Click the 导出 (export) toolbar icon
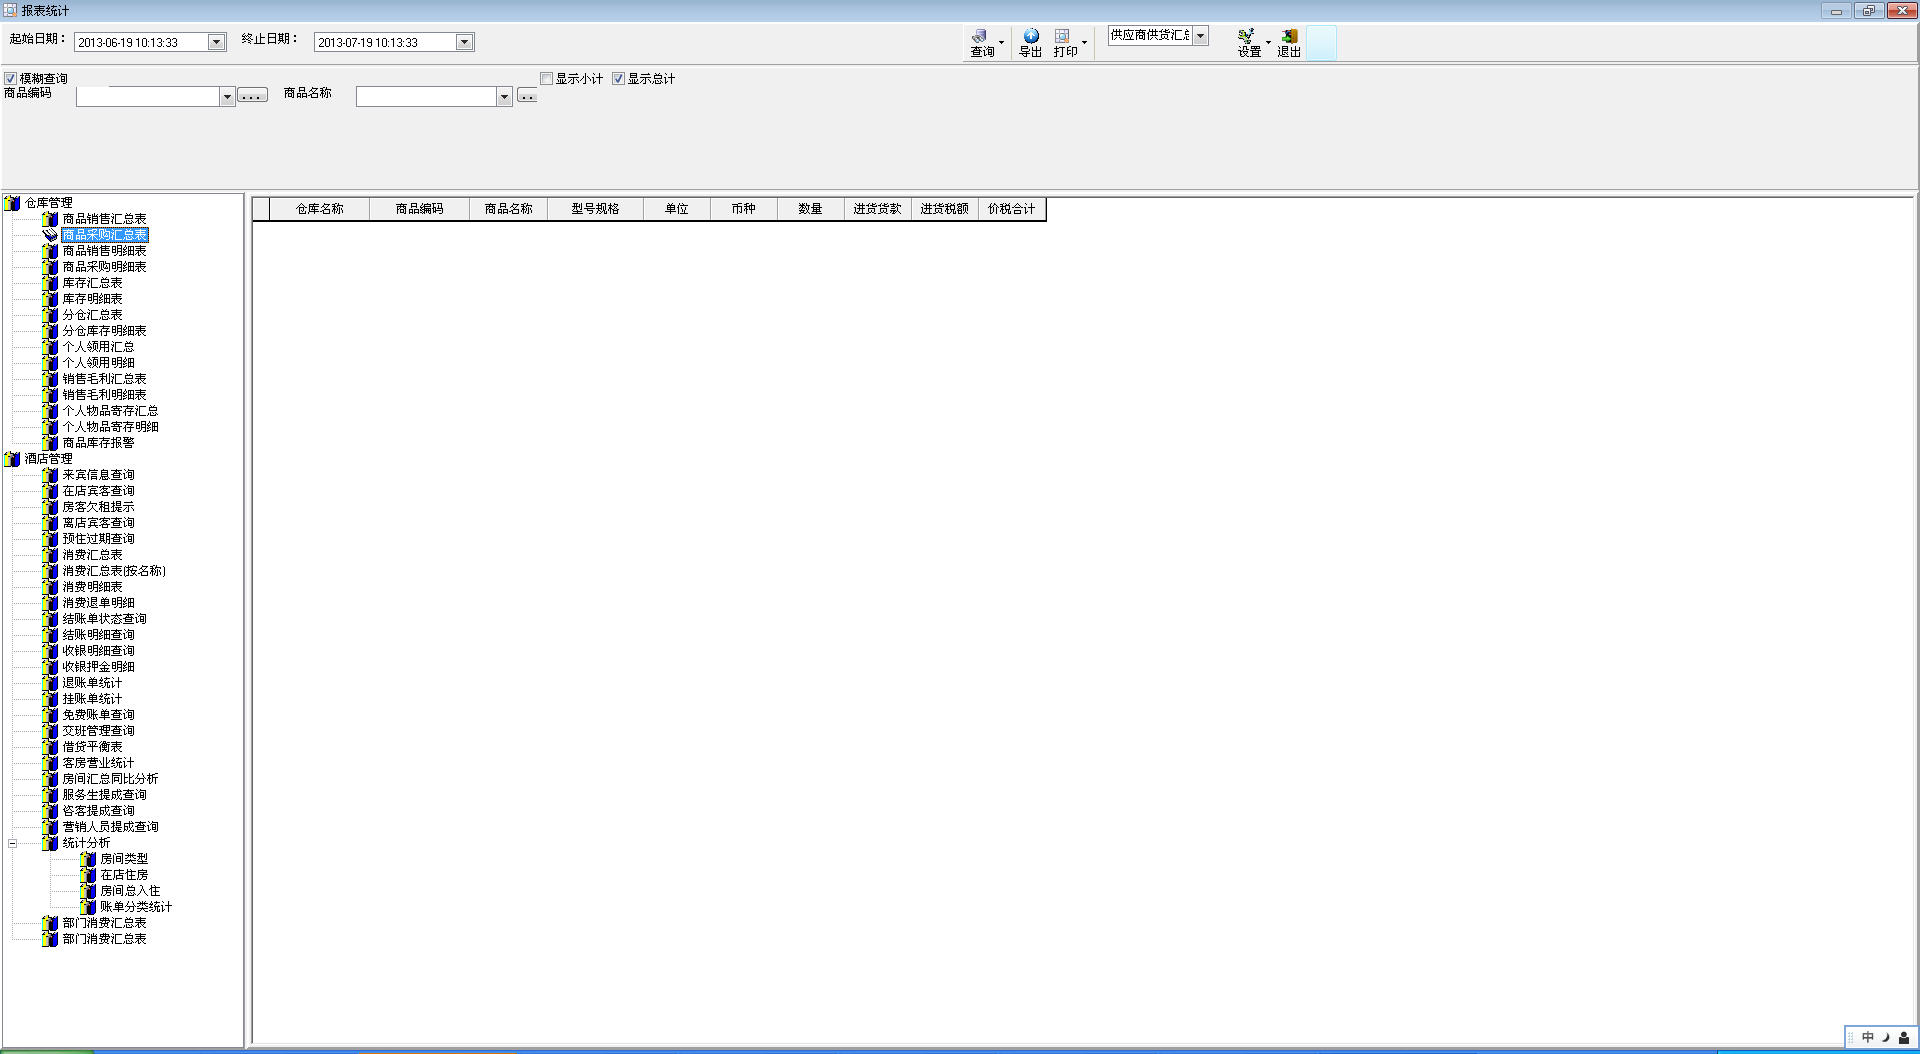Image resolution: width=1920 pixels, height=1054 pixels. click(x=1031, y=36)
